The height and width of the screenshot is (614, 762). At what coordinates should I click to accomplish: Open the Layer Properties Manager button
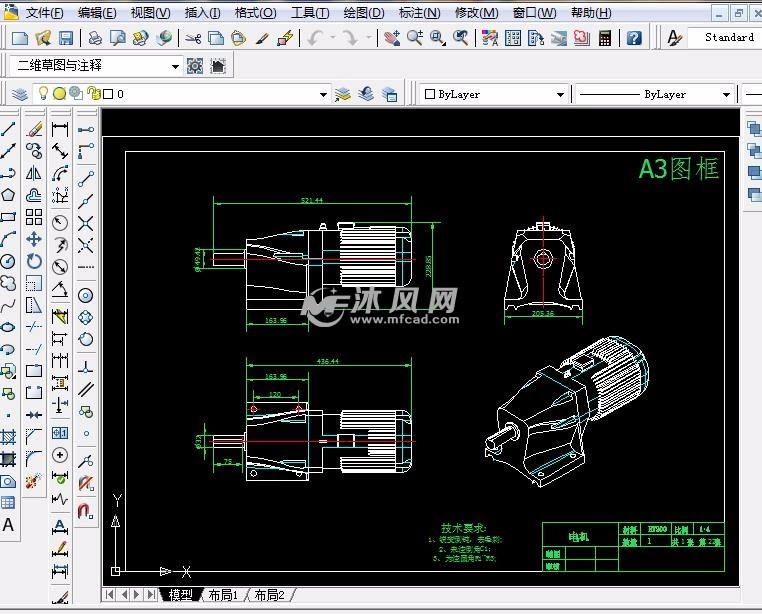coord(19,94)
